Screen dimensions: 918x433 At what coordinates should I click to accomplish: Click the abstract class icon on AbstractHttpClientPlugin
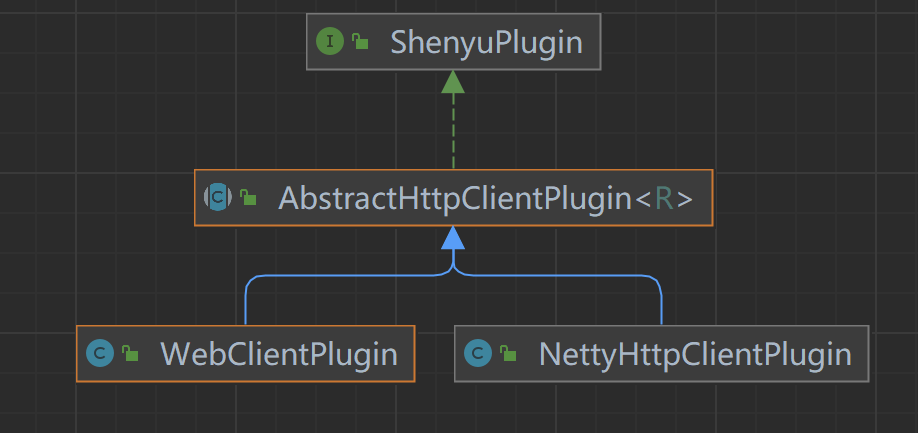pos(217,197)
